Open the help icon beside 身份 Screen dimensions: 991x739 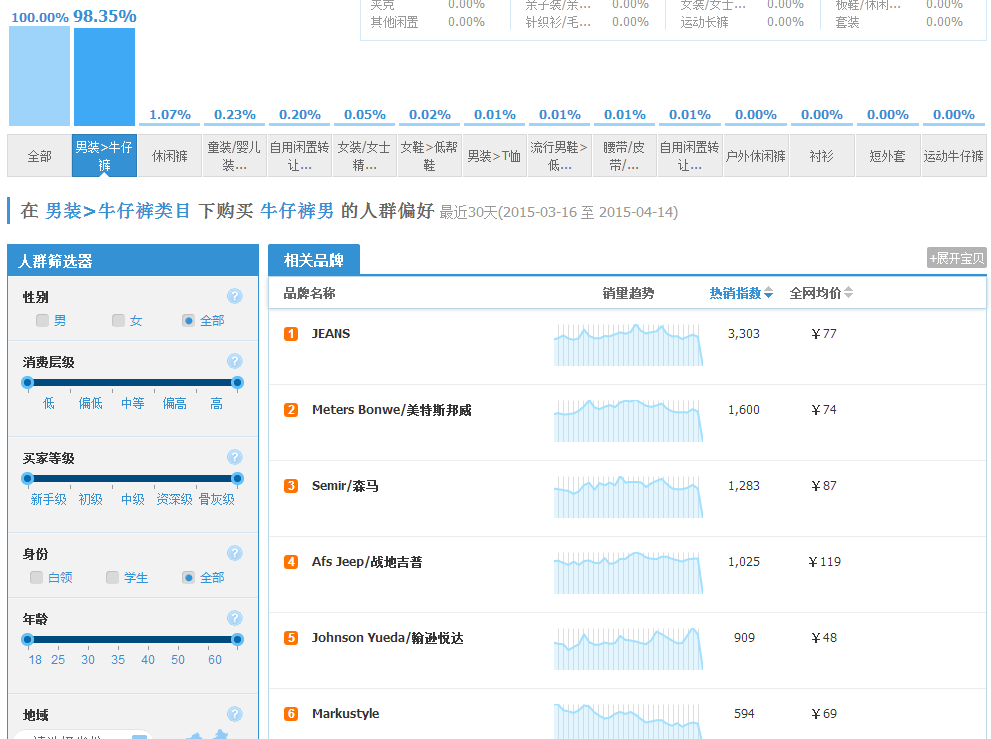tap(234, 553)
